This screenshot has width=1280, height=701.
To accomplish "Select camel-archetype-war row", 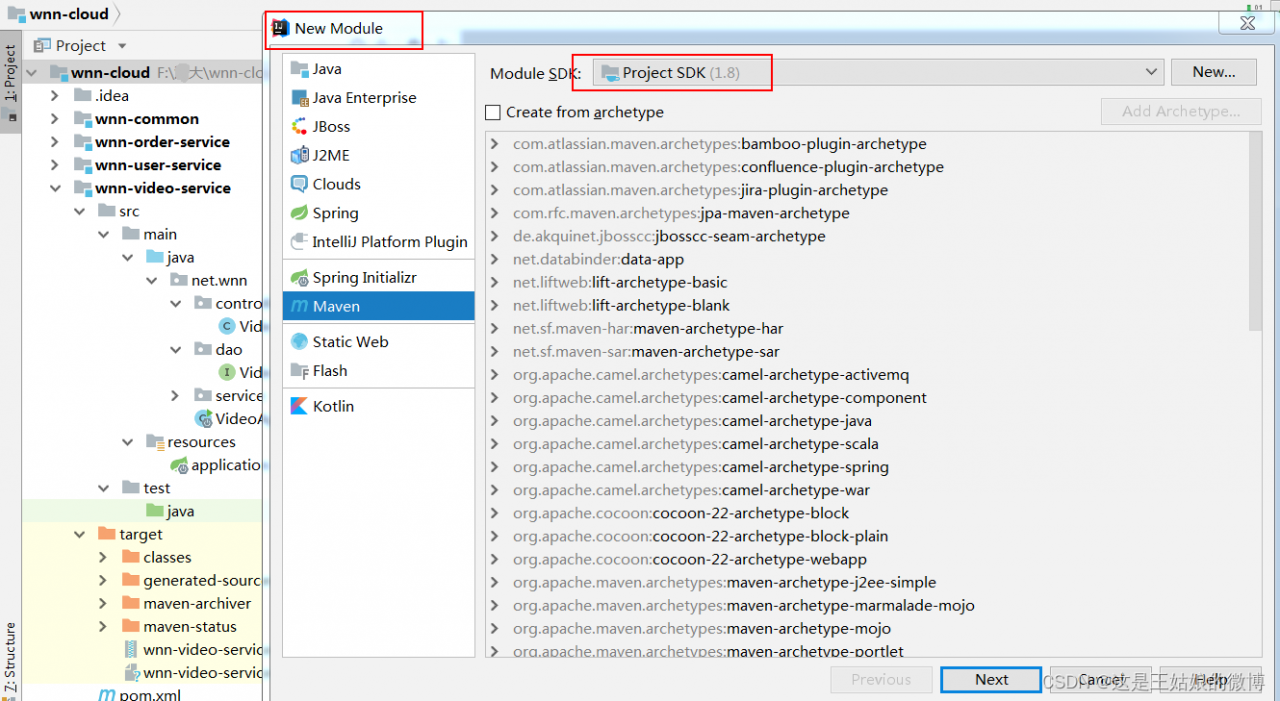I will pyautogui.click(x=868, y=490).
